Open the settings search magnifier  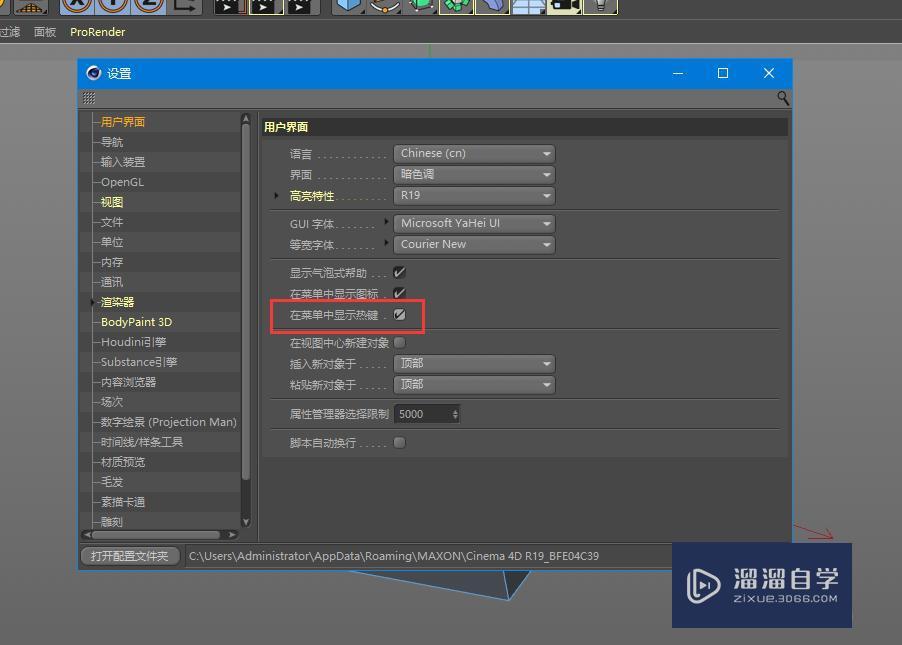(783, 98)
